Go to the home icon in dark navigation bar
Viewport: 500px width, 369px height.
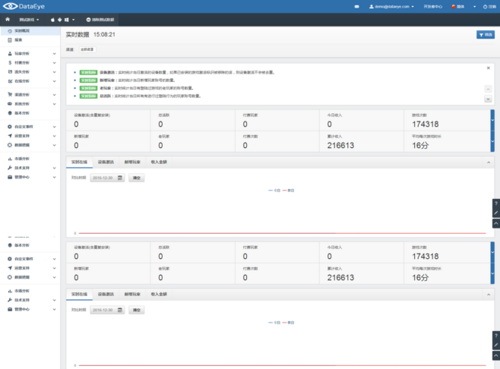click(x=7, y=19)
